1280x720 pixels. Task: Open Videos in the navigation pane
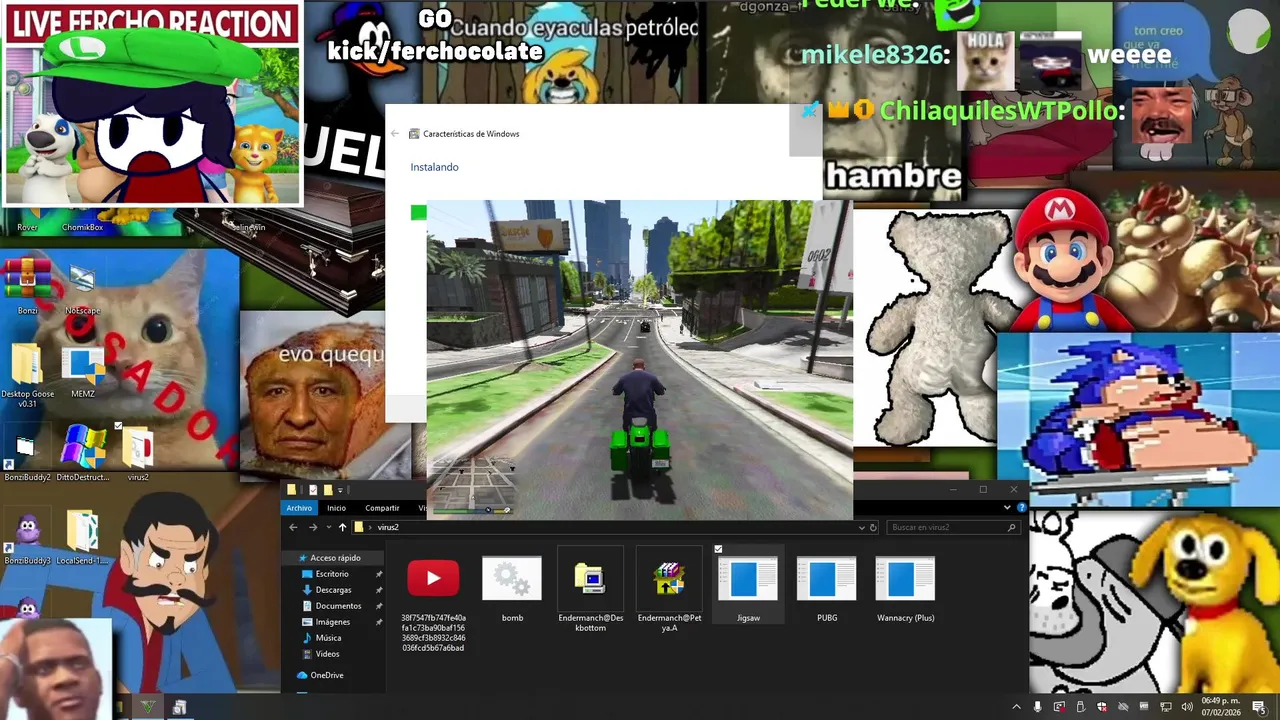tap(327, 654)
